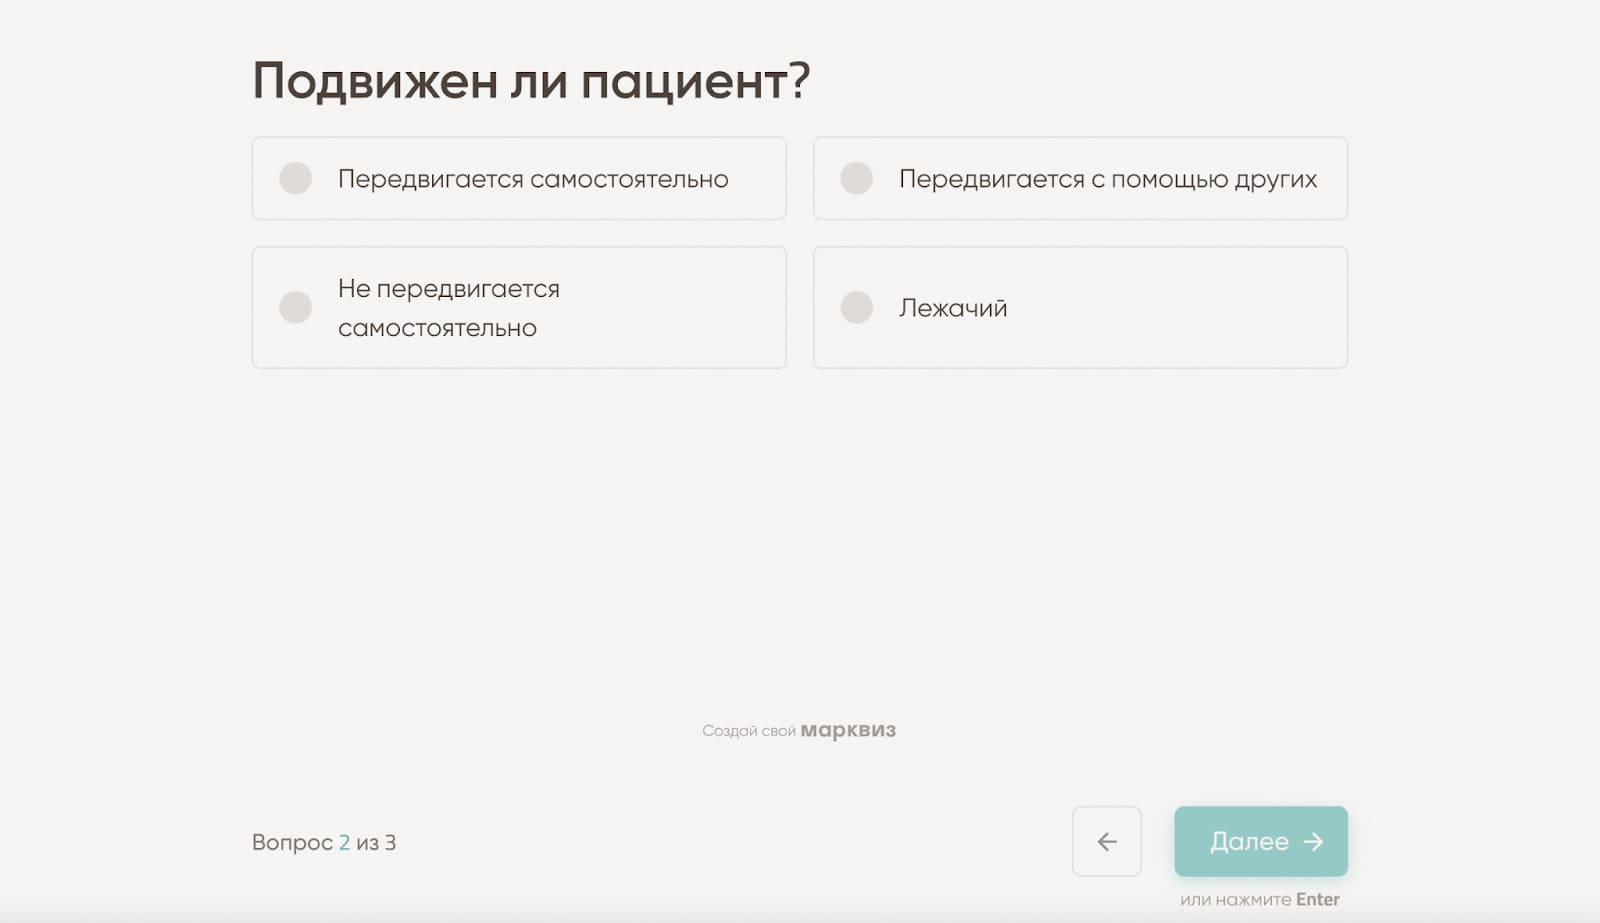Choose the answer card Передвигается с помощью других
The image size is (1600, 923).
[1080, 179]
